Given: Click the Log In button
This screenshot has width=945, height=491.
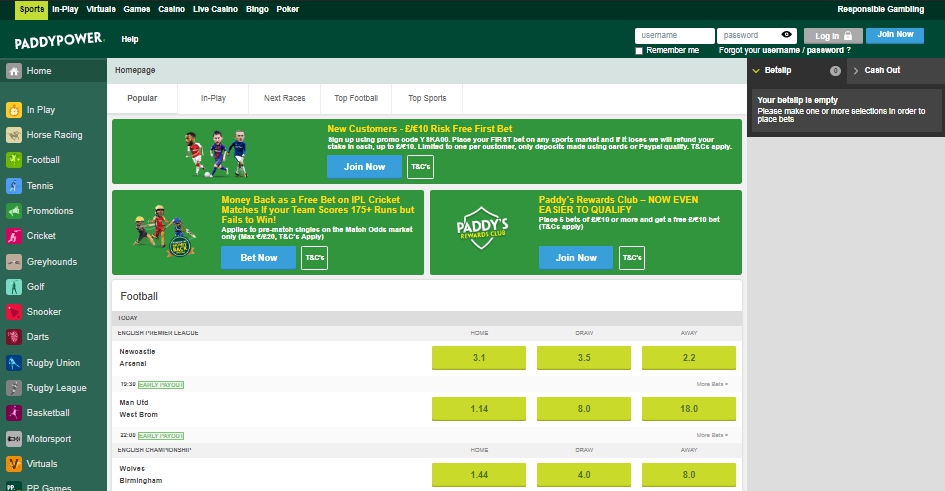Looking at the screenshot, I should click(833, 36).
